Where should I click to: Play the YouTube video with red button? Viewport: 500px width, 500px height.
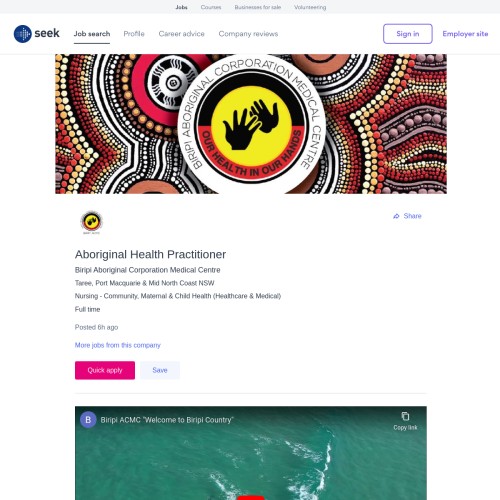[x=251, y=497]
